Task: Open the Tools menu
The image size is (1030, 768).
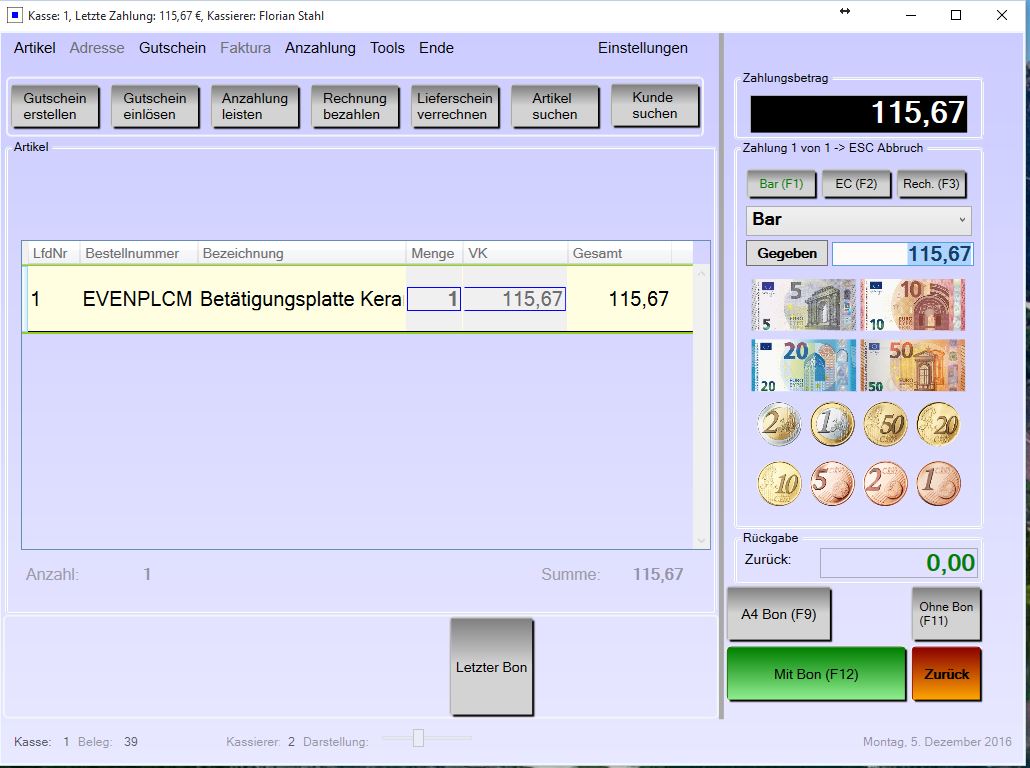Action: point(387,48)
